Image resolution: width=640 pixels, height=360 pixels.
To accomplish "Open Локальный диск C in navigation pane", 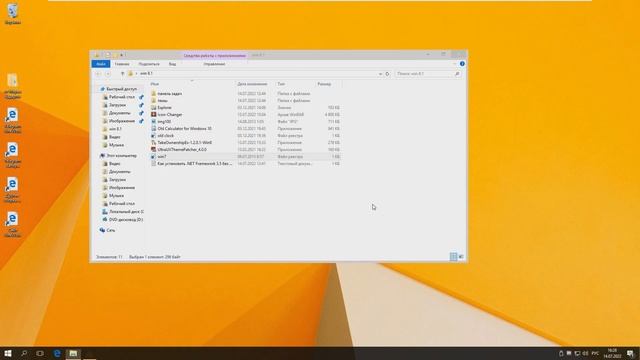I will pos(126,212).
